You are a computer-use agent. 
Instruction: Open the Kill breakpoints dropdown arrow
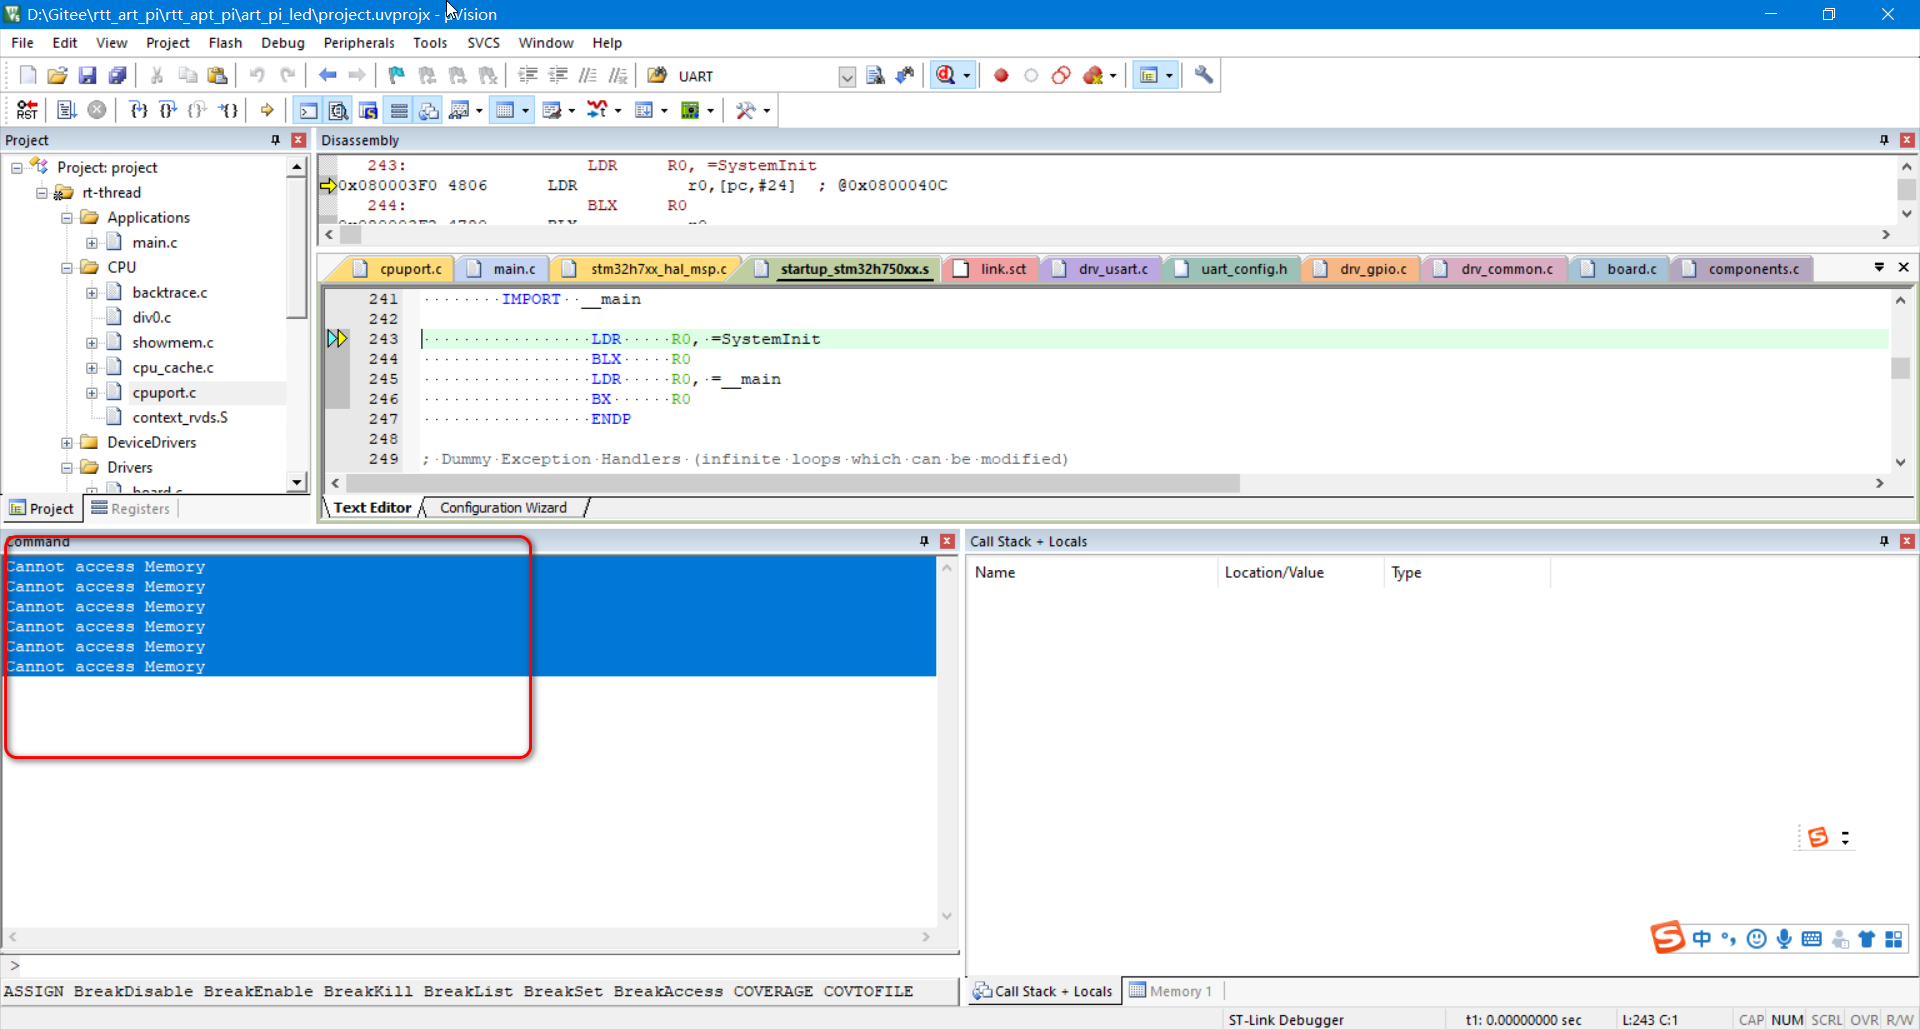pyautogui.click(x=1112, y=76)
